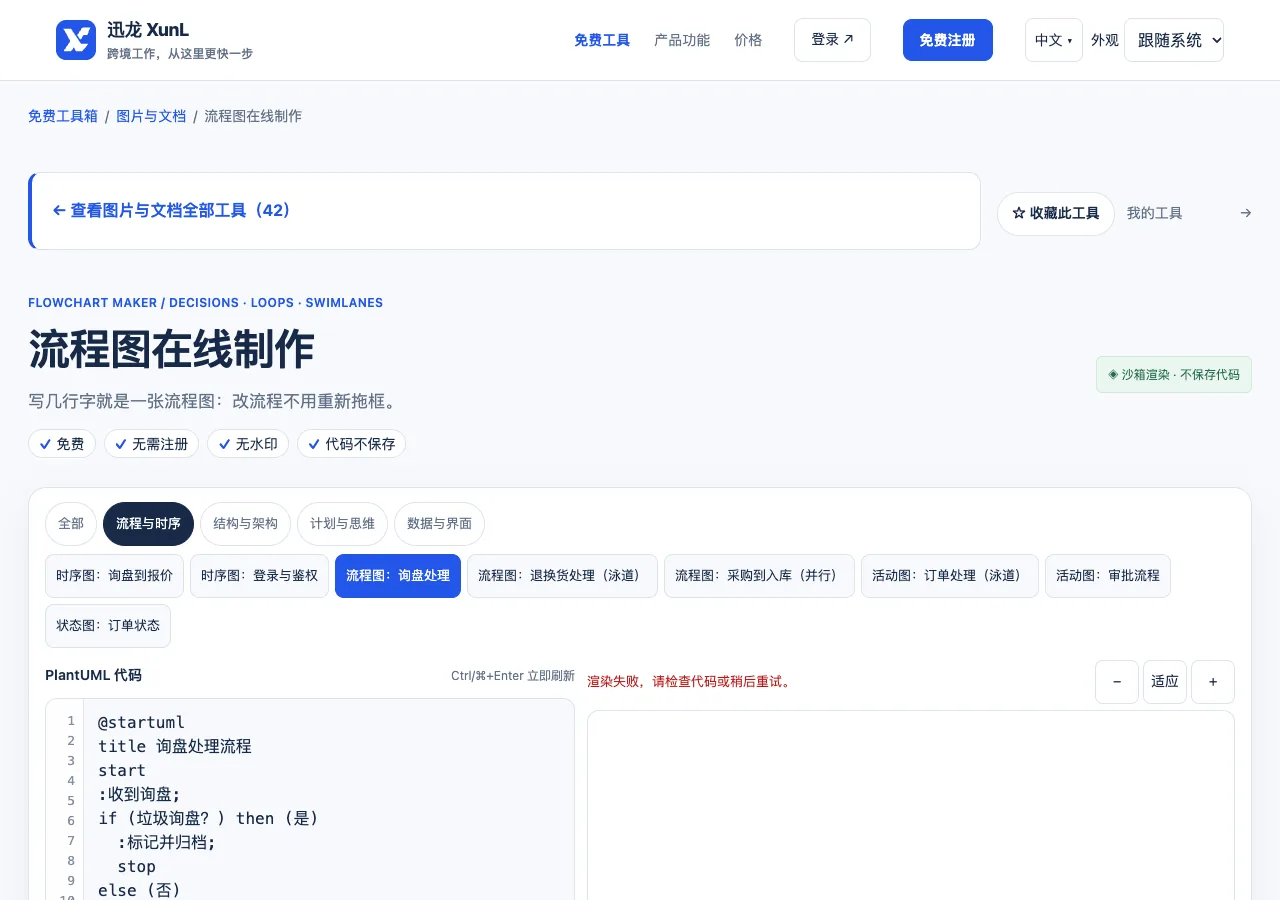This screenshot has height=900, width=1280.
Task: Click the 免费注册 button
Action: point(948,40)
